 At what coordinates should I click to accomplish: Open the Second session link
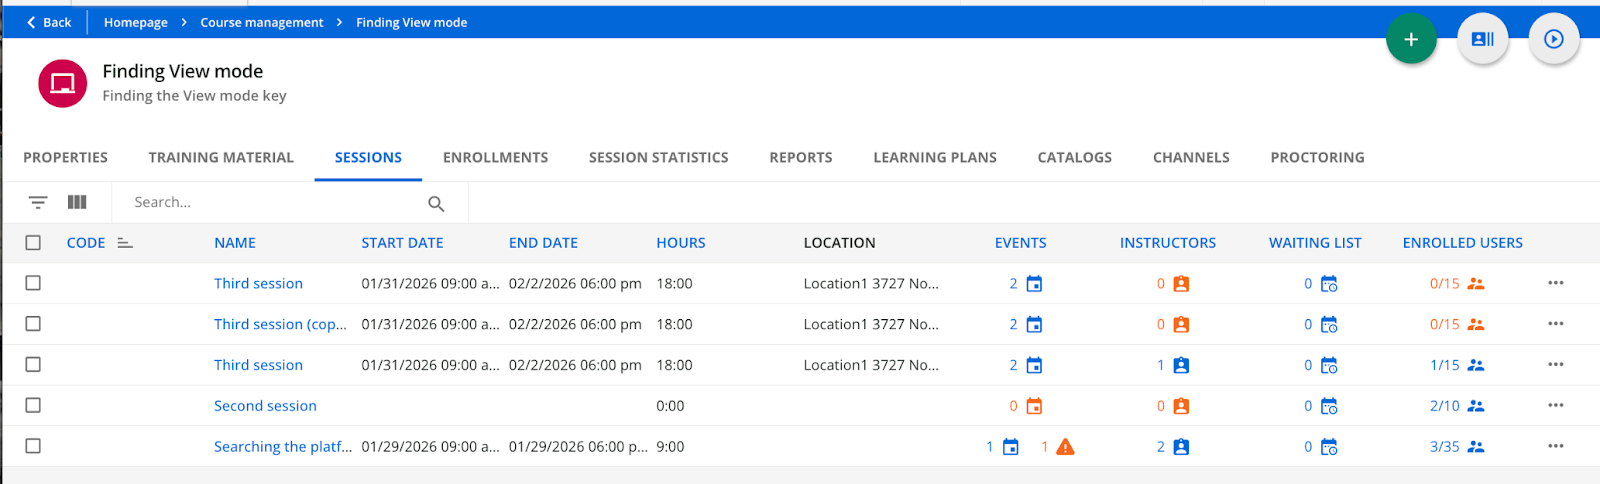pyautogui.click(x=265, y=406)
